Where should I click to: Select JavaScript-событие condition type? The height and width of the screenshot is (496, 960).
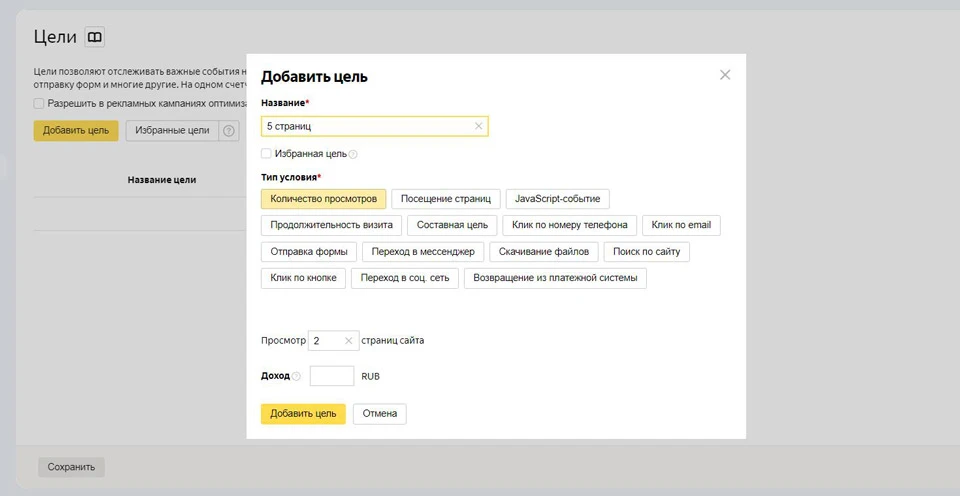click(557, 199)
